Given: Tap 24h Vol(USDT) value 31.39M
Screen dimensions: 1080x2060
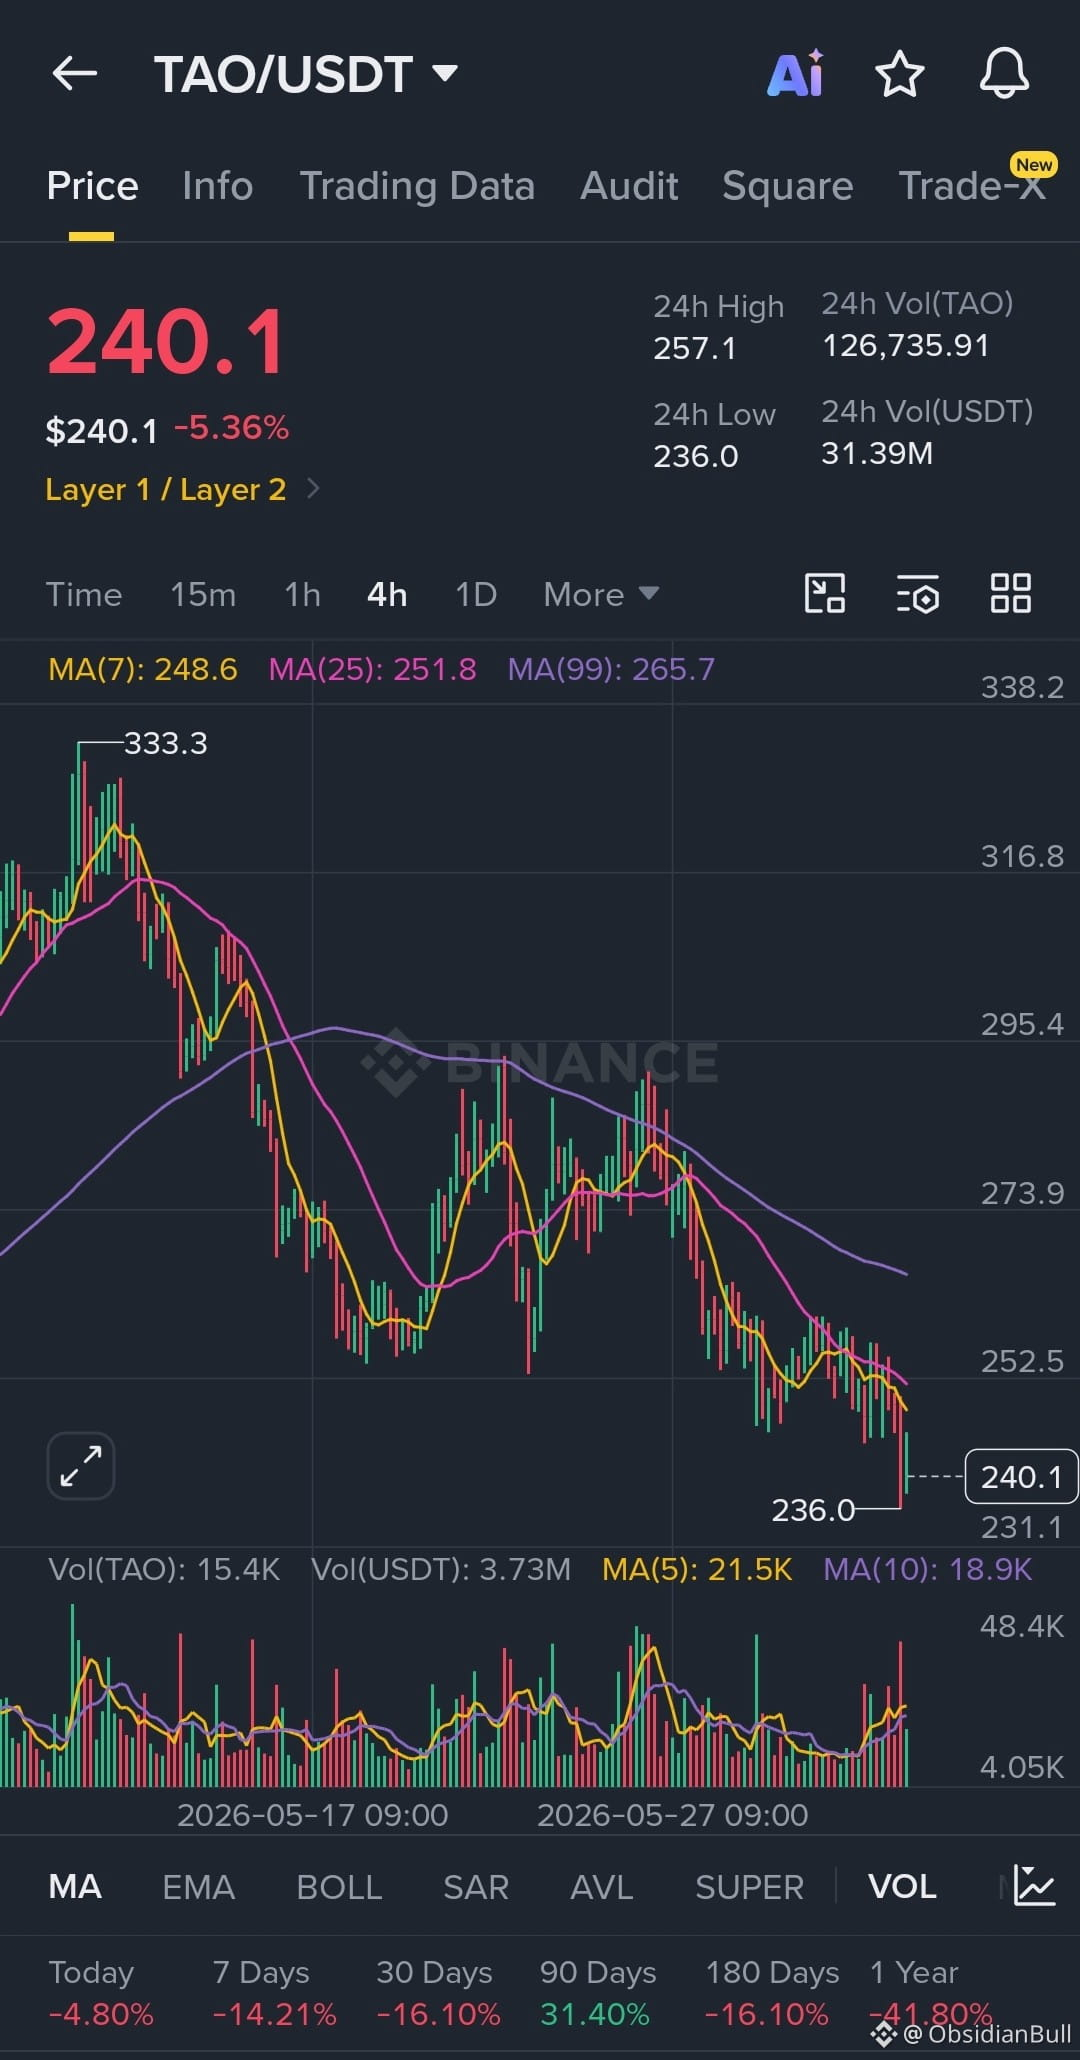Looking at the screenshot, I should [877, 453].
